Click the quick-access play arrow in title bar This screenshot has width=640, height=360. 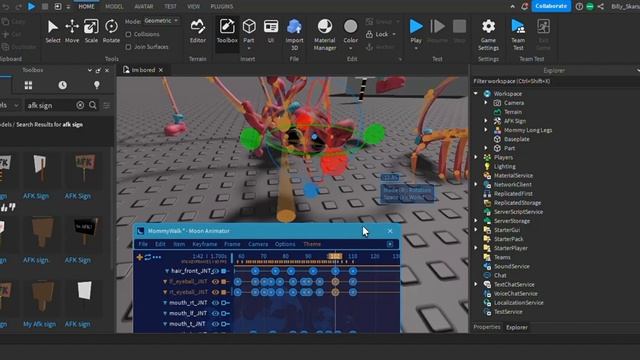[31, 6]
